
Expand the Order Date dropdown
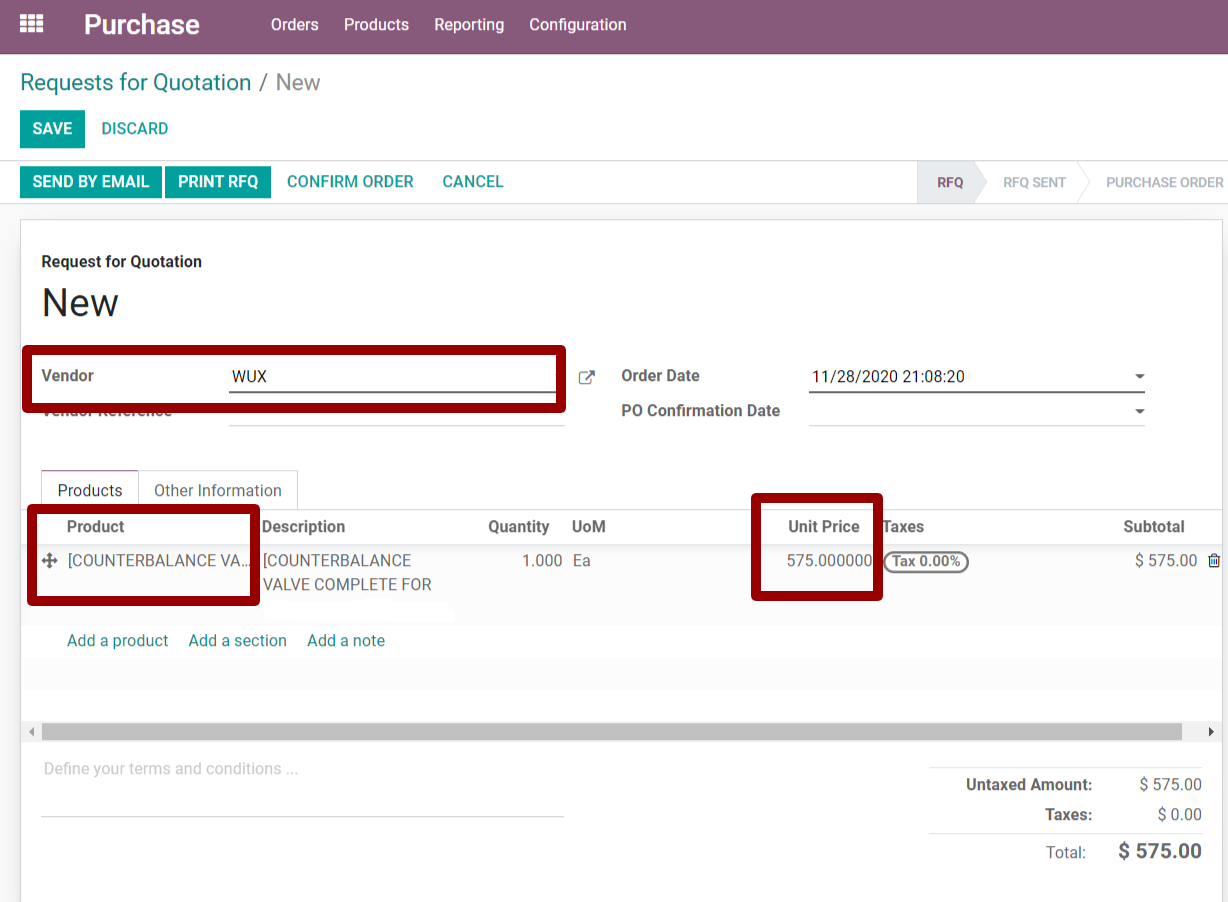pyautogui.click(x=1139, y=377)
